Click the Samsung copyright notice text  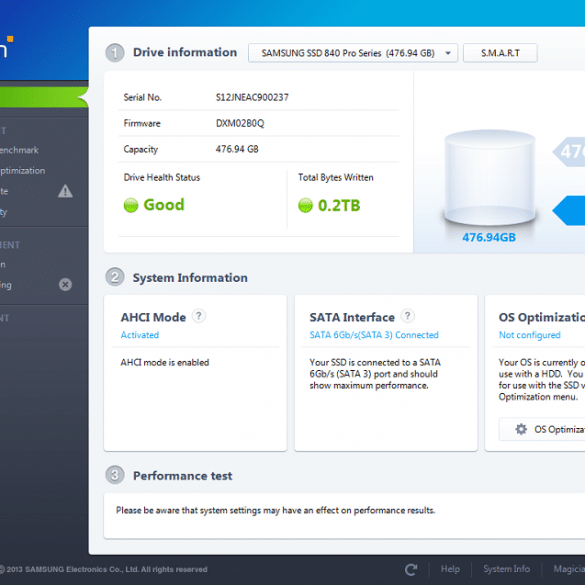[103, 569]
